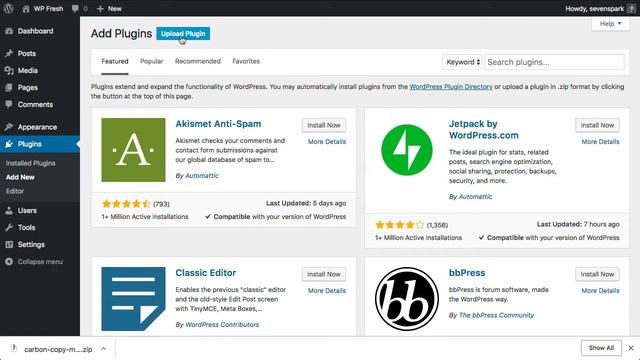Open the Appearance menu label
The height and width of the screenshot is (360, 640).
37,127
